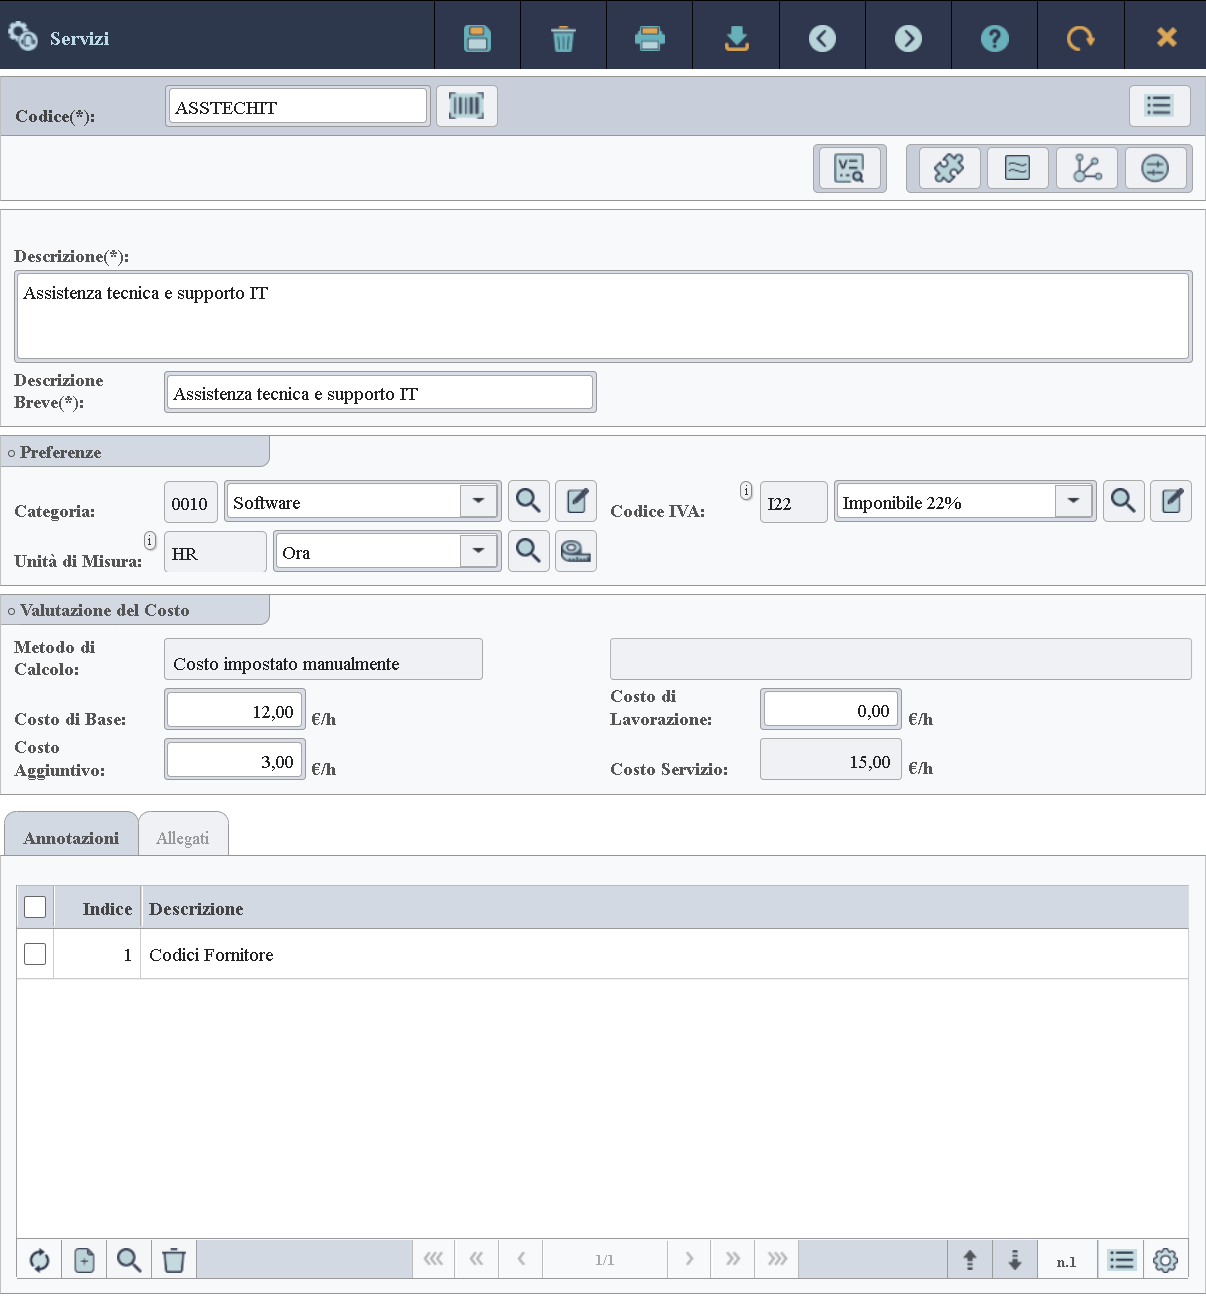Delete annotation with bottom trash icon
Screen dimensions: 1206x1297
(x=174, y=1260)
